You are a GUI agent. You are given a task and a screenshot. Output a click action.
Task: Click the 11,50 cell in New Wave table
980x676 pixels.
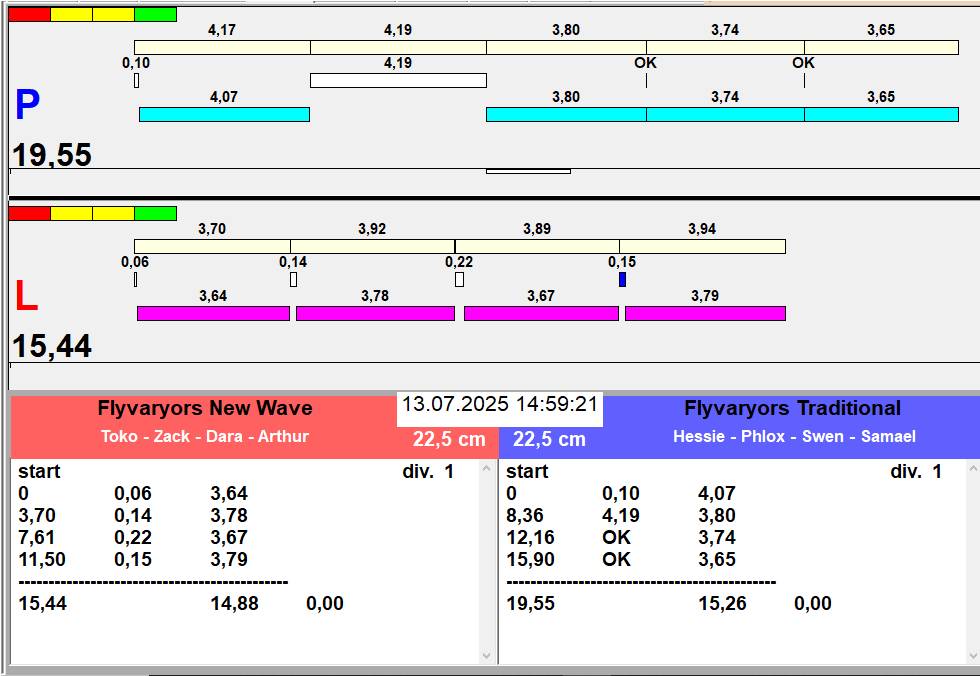42,559
